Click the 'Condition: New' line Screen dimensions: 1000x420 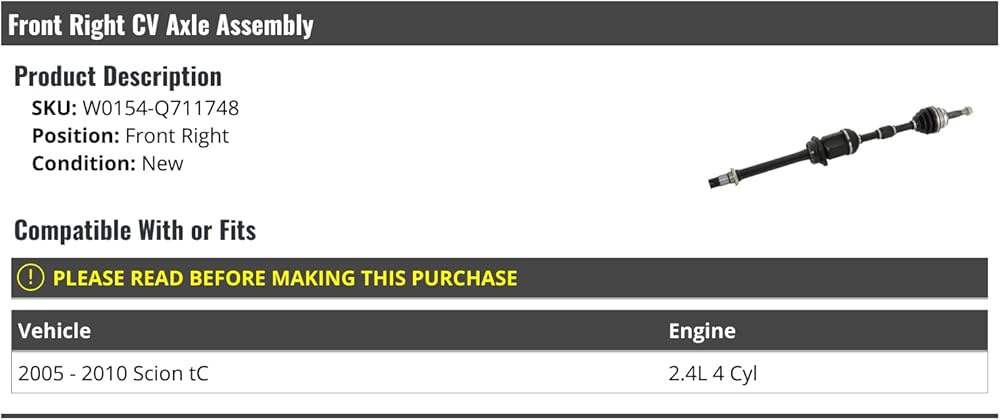coord(107,163)
